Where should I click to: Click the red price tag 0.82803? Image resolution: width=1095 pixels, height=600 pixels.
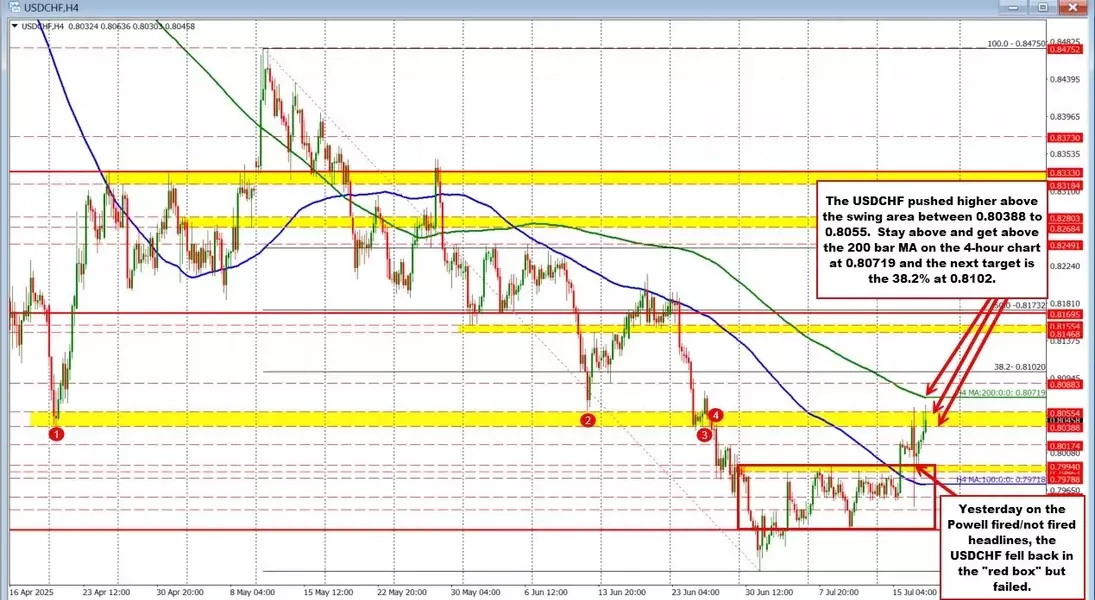(1064, 219)
